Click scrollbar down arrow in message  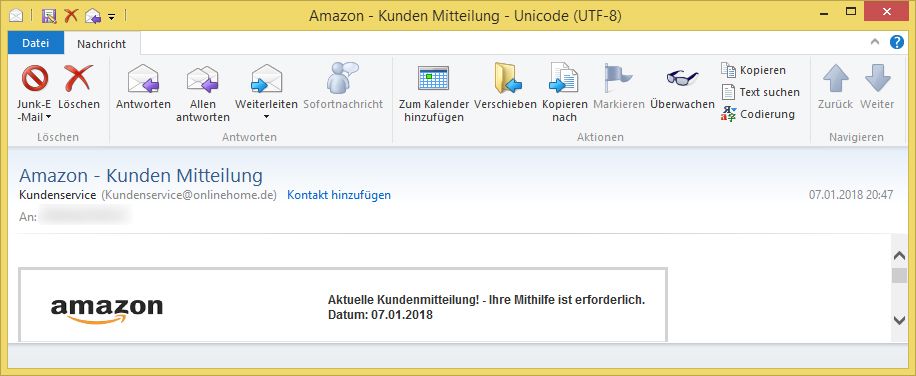(x=899, y=319)
